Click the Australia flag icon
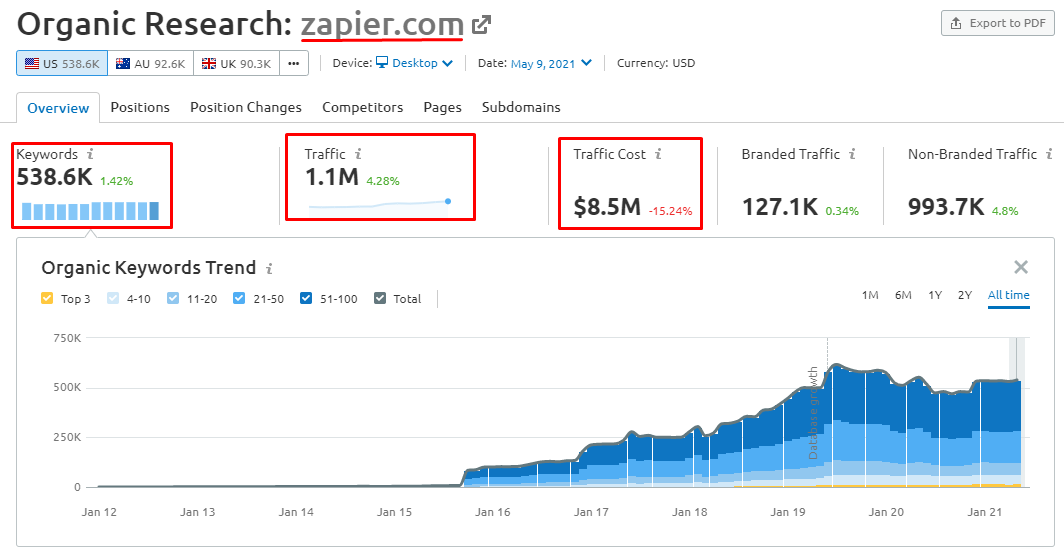 (x=123, y=64)
